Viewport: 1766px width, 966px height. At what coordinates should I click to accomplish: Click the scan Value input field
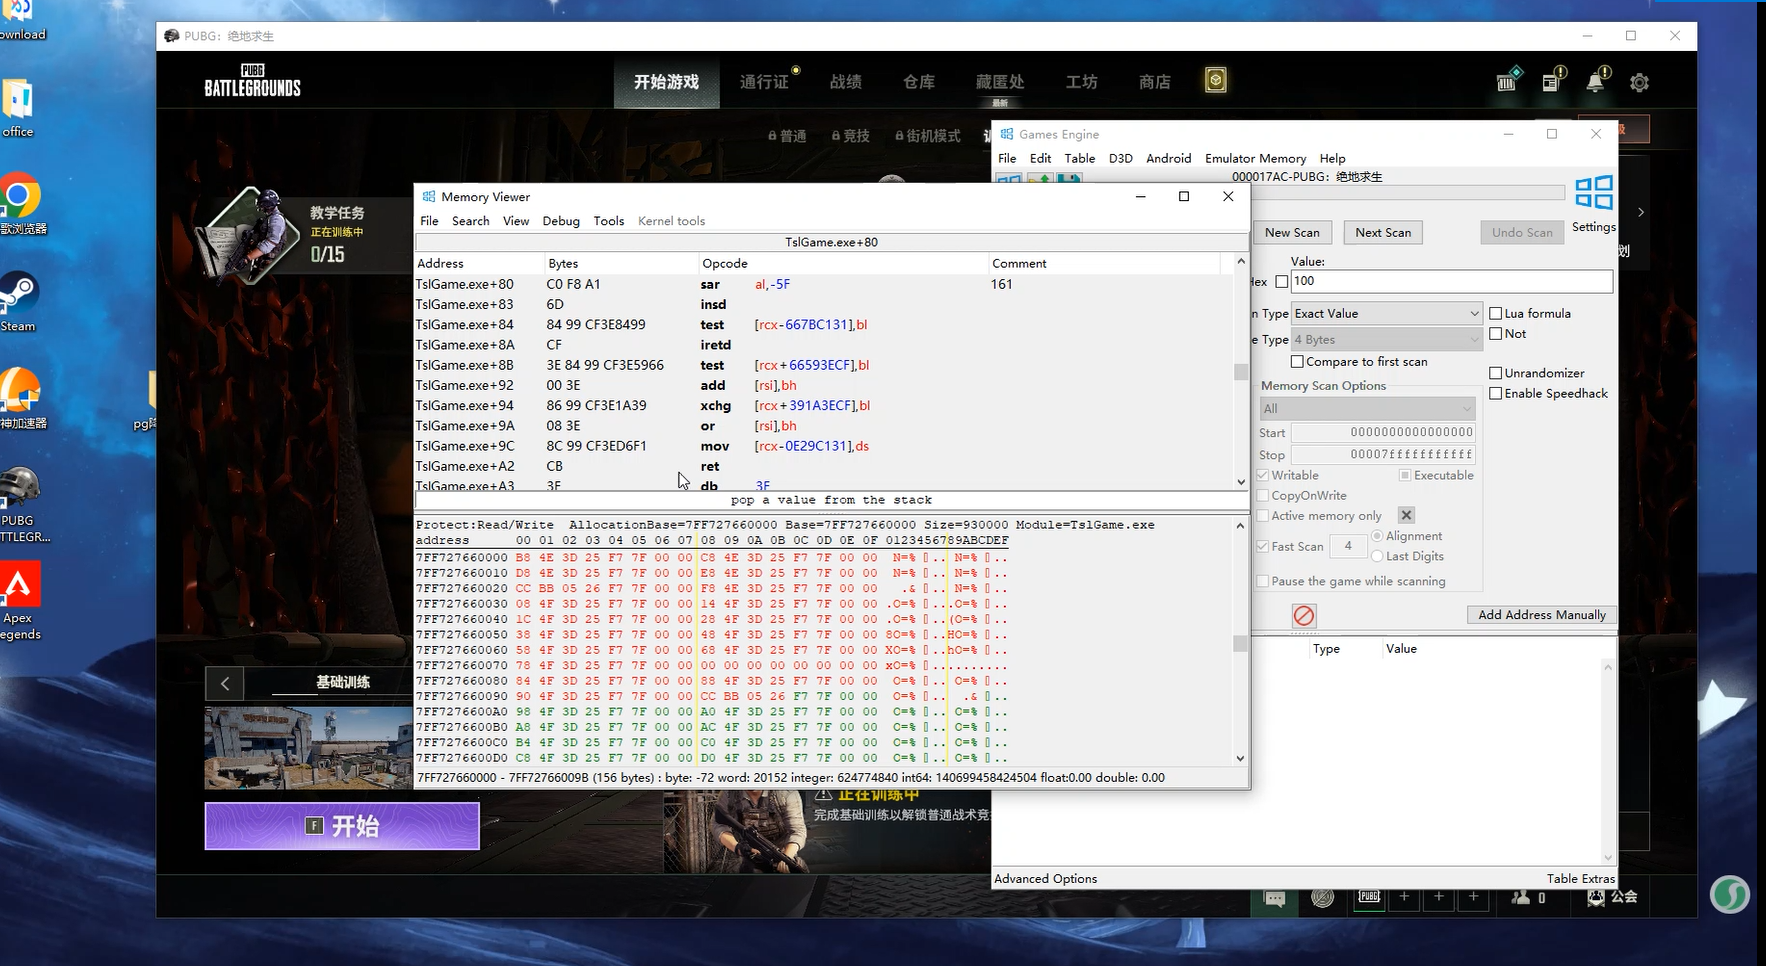1451,282
